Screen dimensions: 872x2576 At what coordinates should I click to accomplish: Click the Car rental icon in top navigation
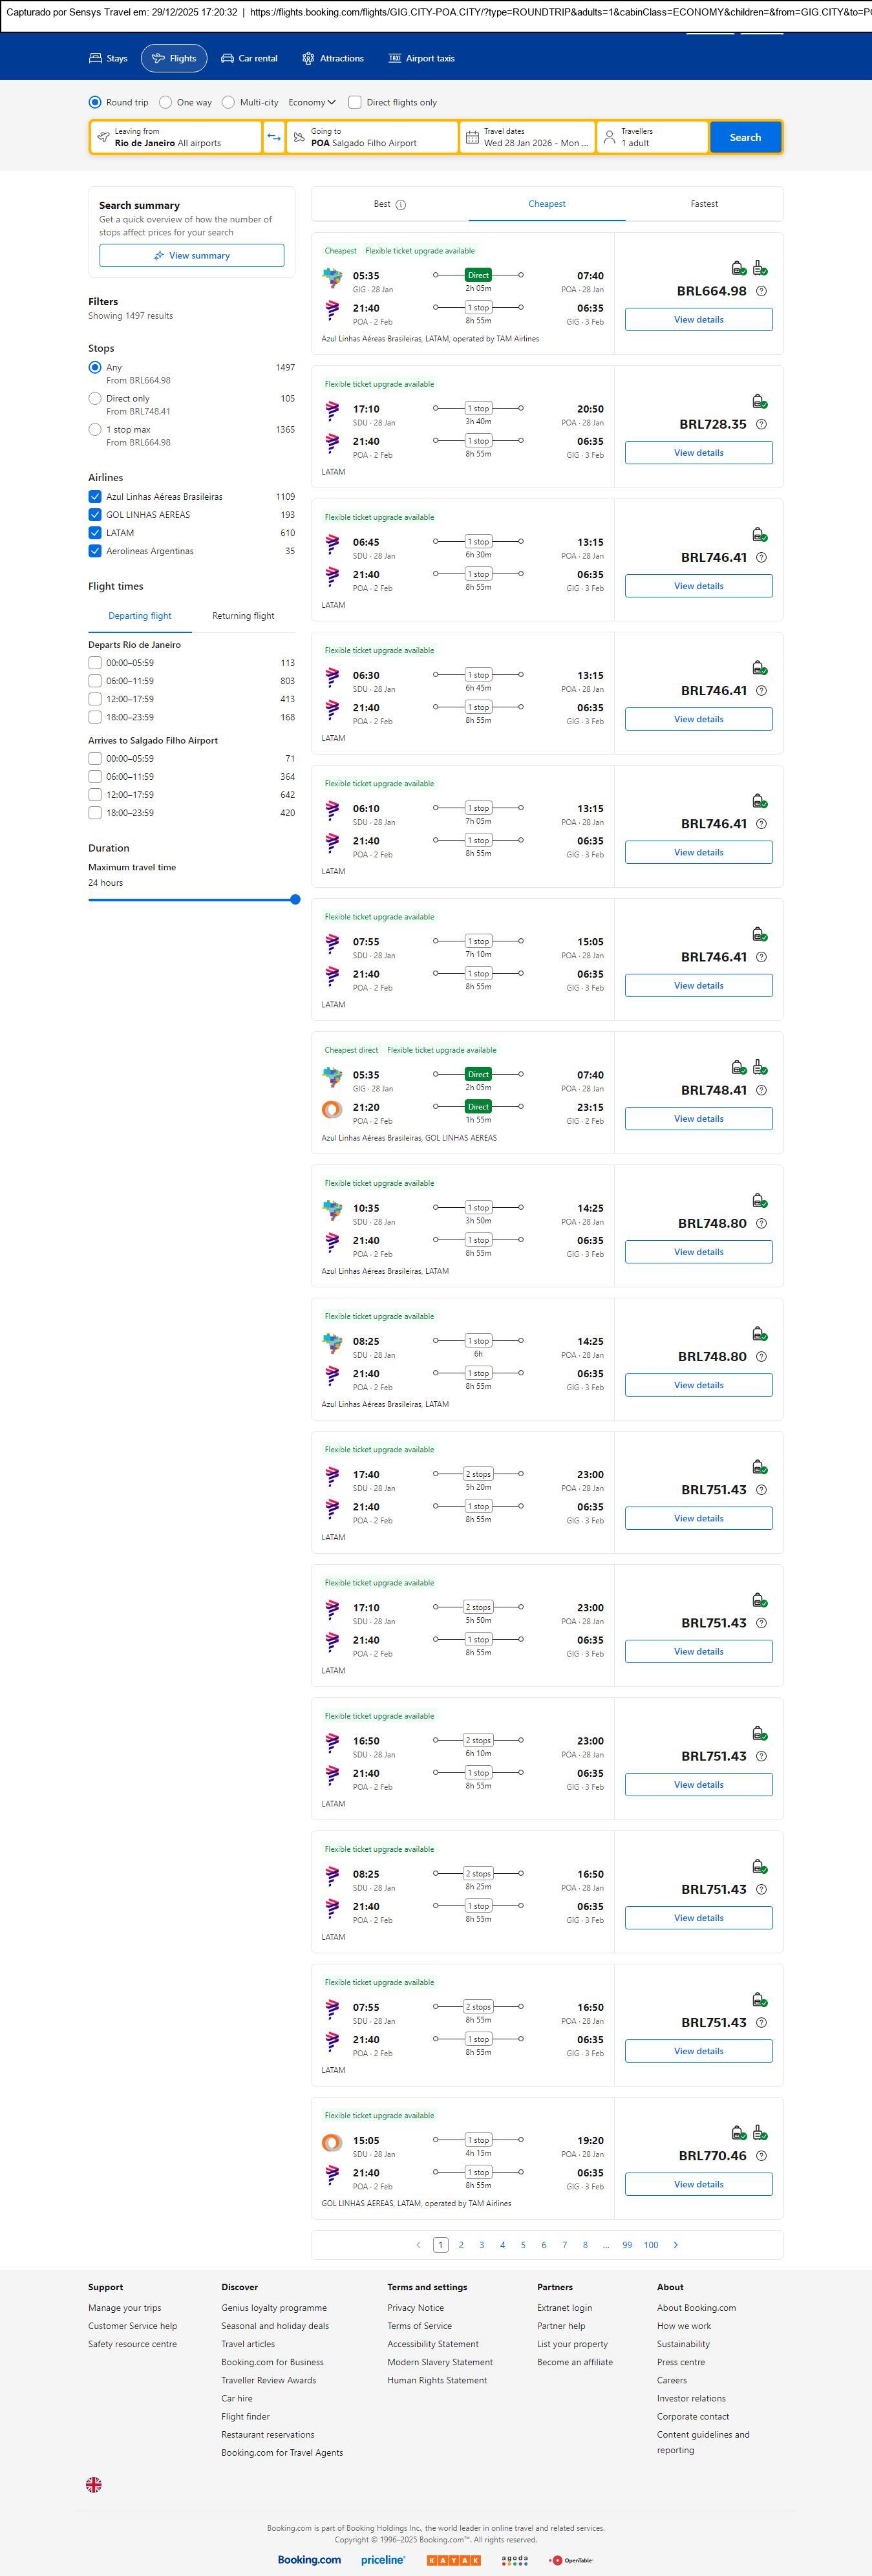coord(227,59)
